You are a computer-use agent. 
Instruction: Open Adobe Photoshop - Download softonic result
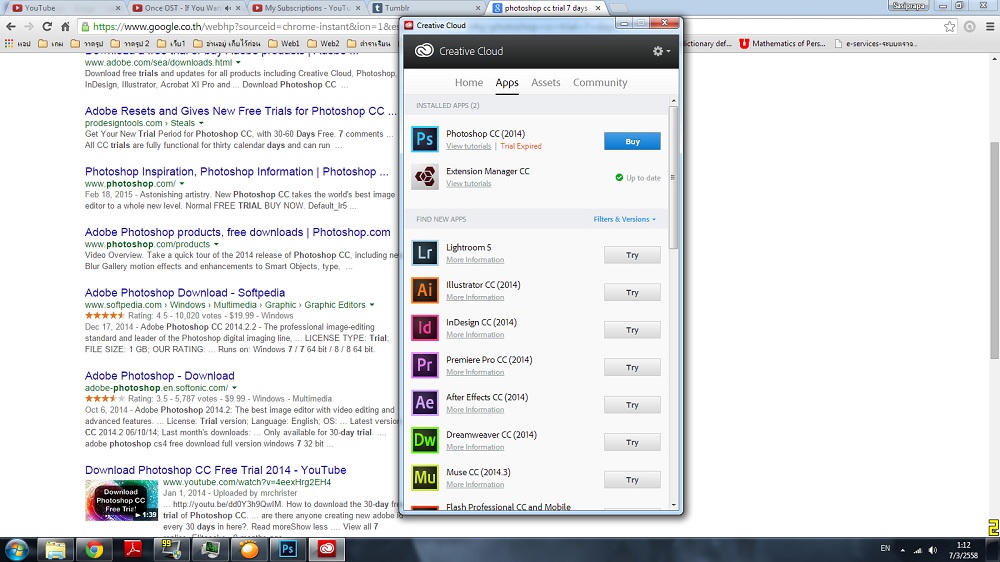(159, 376)
